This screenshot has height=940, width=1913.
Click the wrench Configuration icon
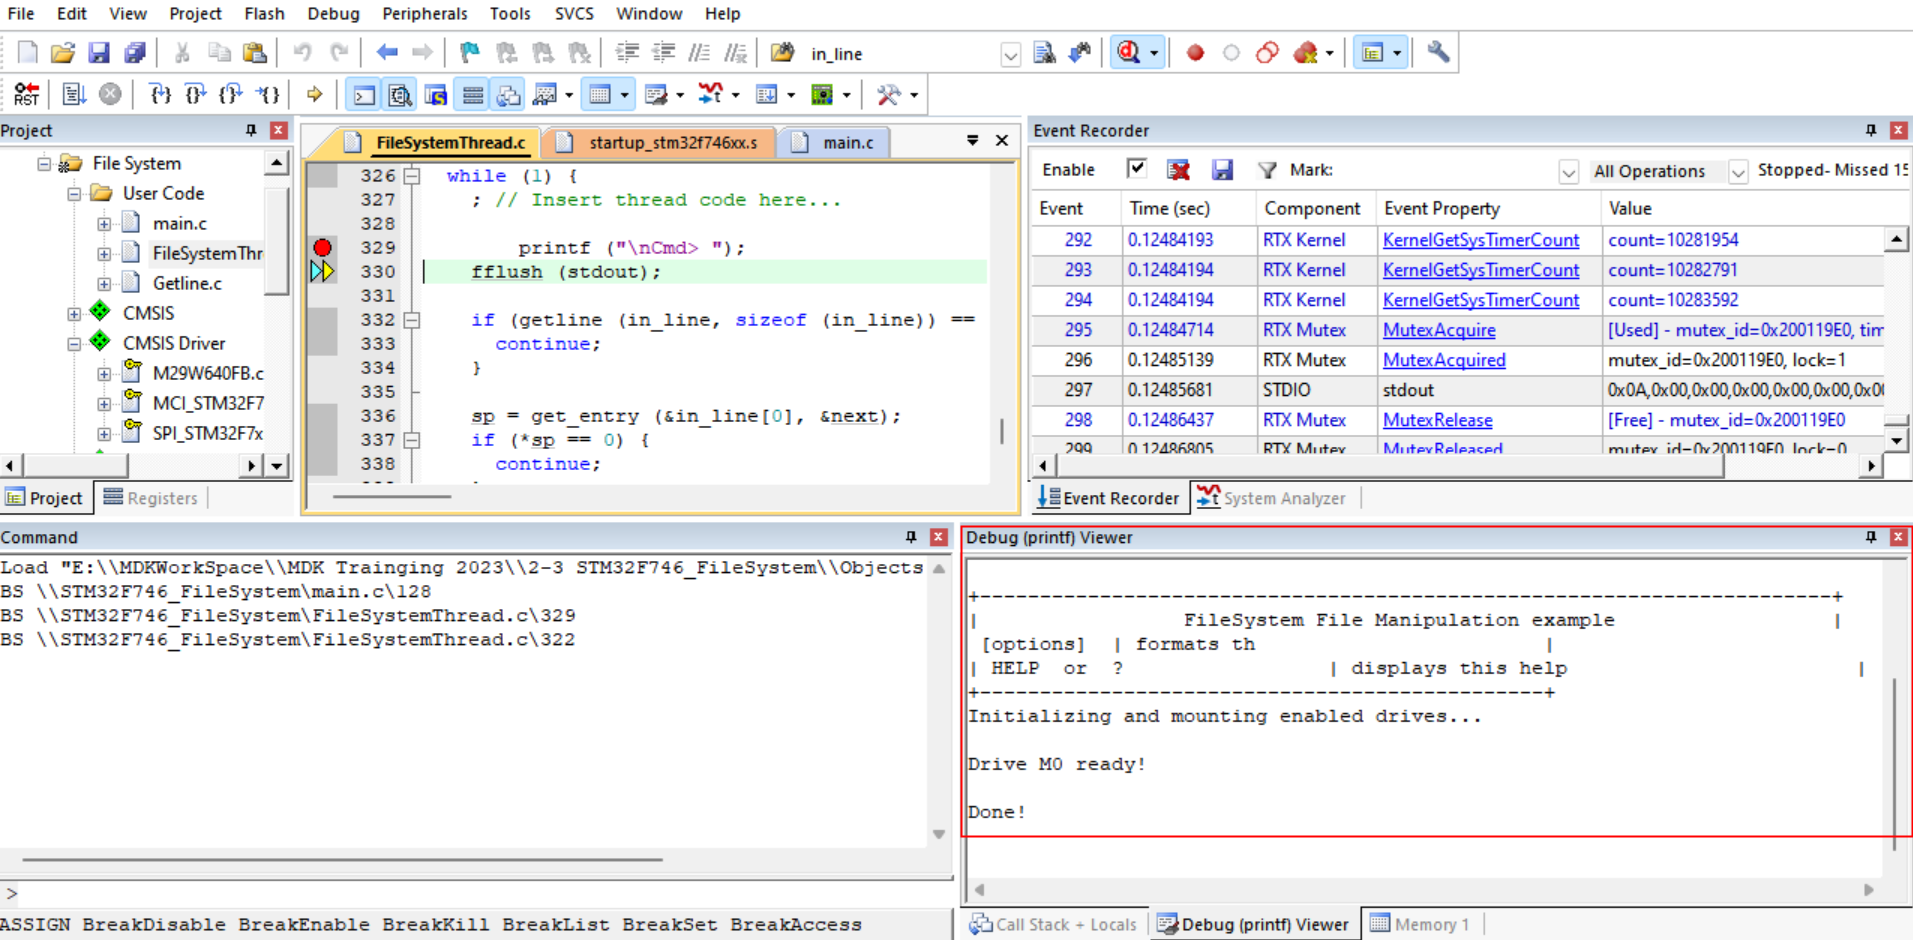click(x=1437, y=53)
